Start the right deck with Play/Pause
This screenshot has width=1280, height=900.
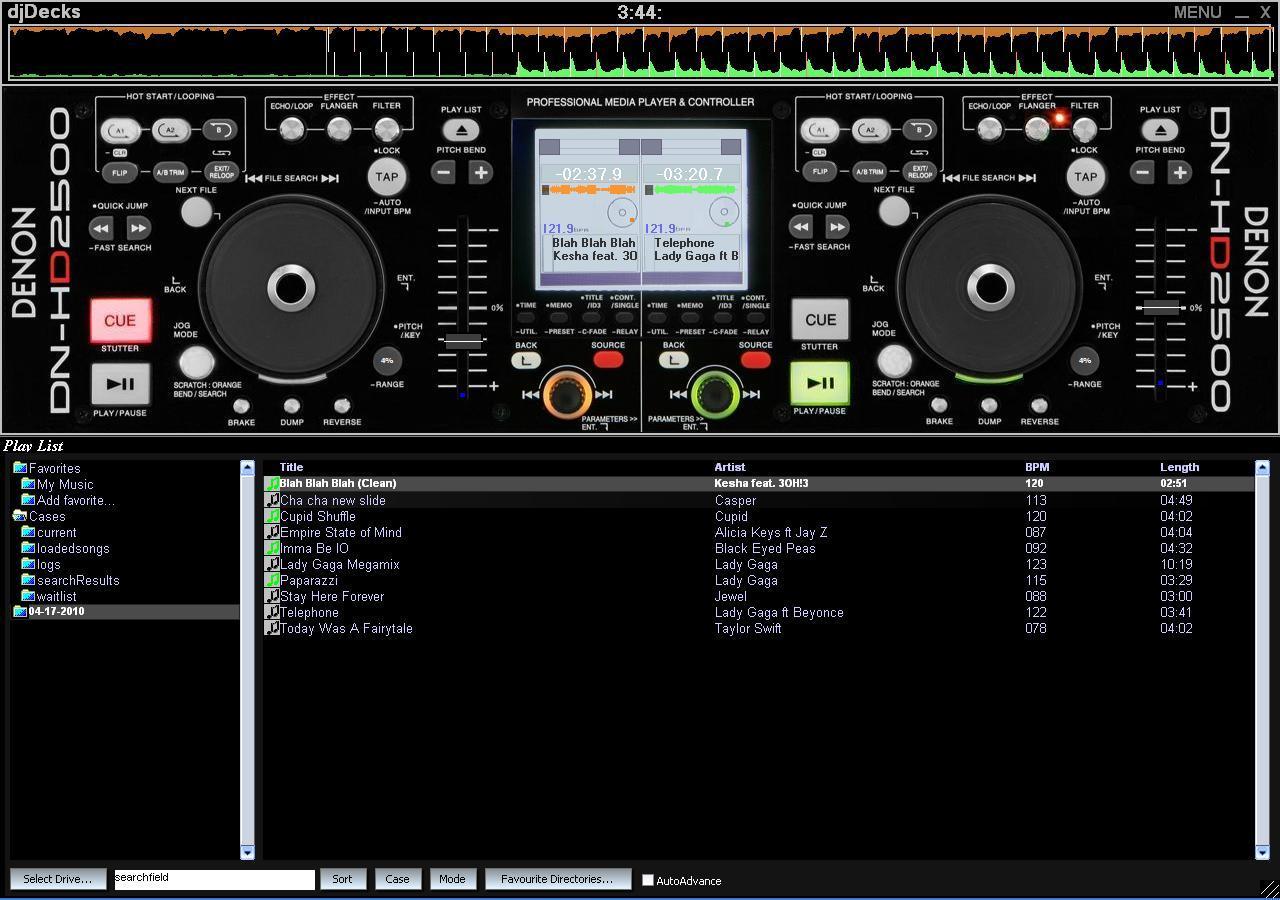coord(820,383)
